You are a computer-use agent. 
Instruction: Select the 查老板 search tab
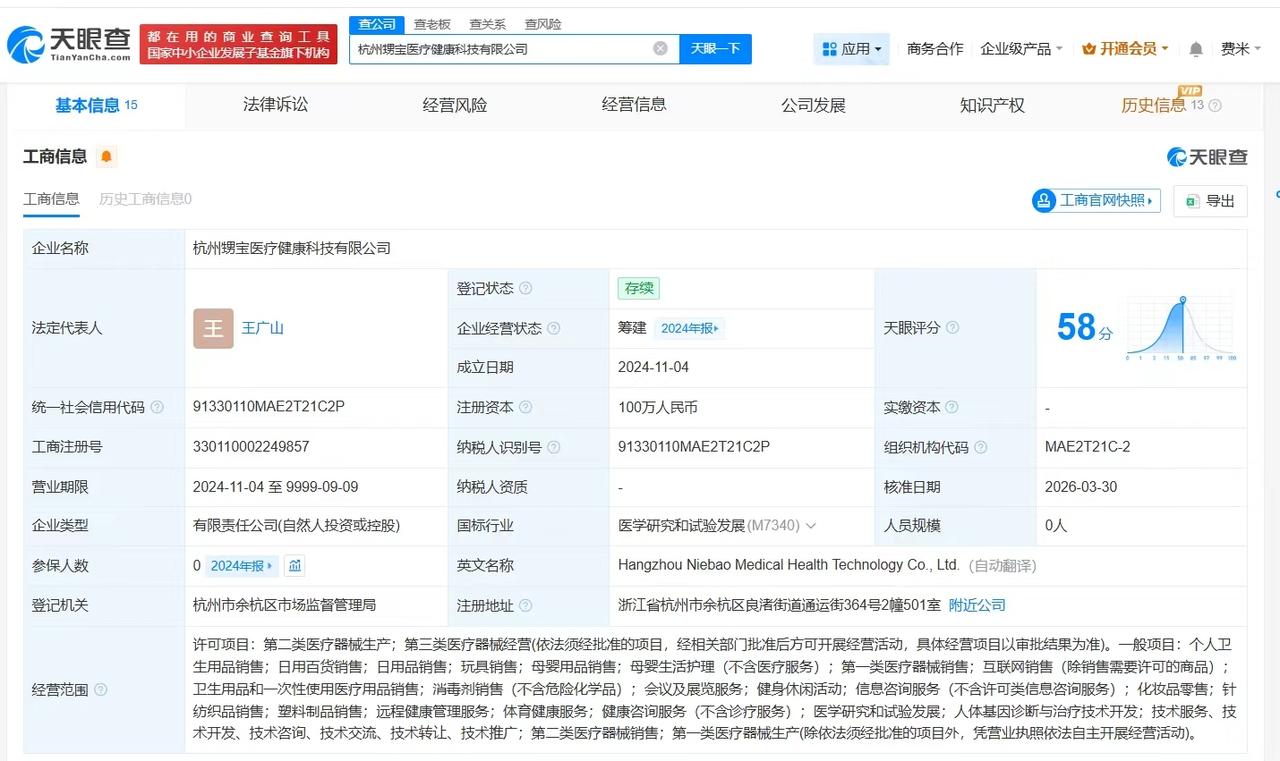(x=432, y=24)
